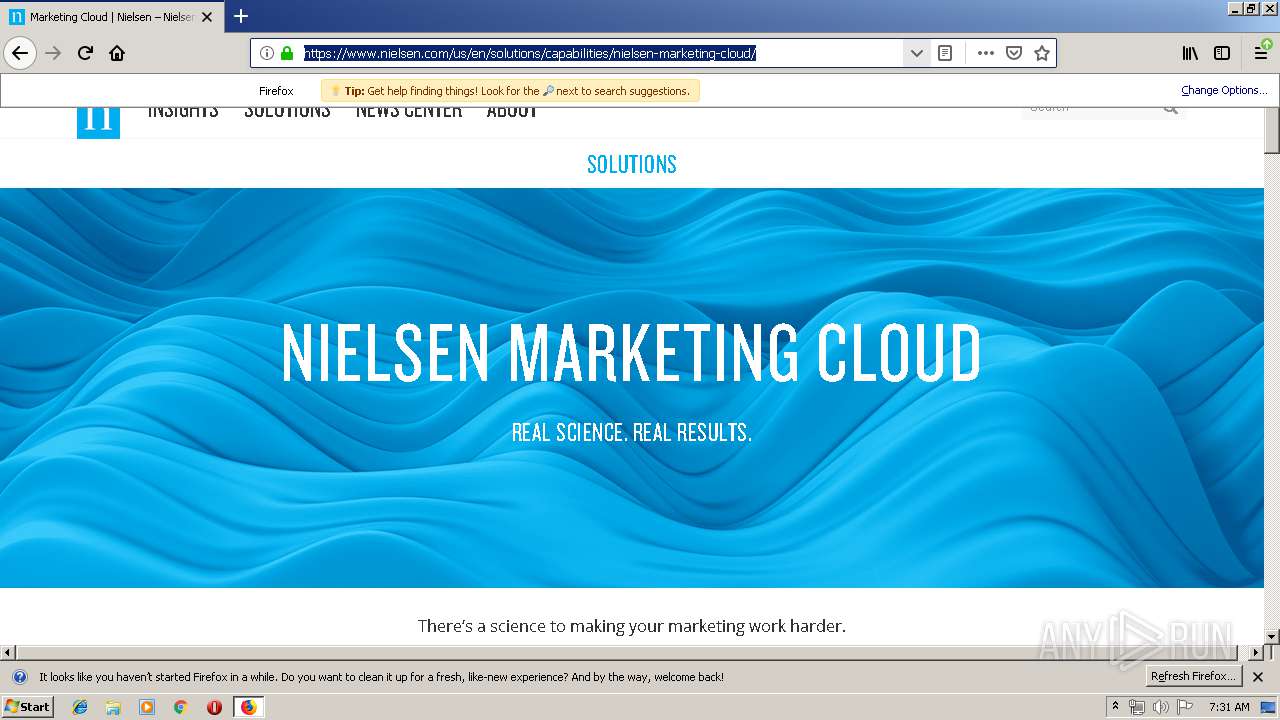Show site information icon in address bar

coord(267,53)
